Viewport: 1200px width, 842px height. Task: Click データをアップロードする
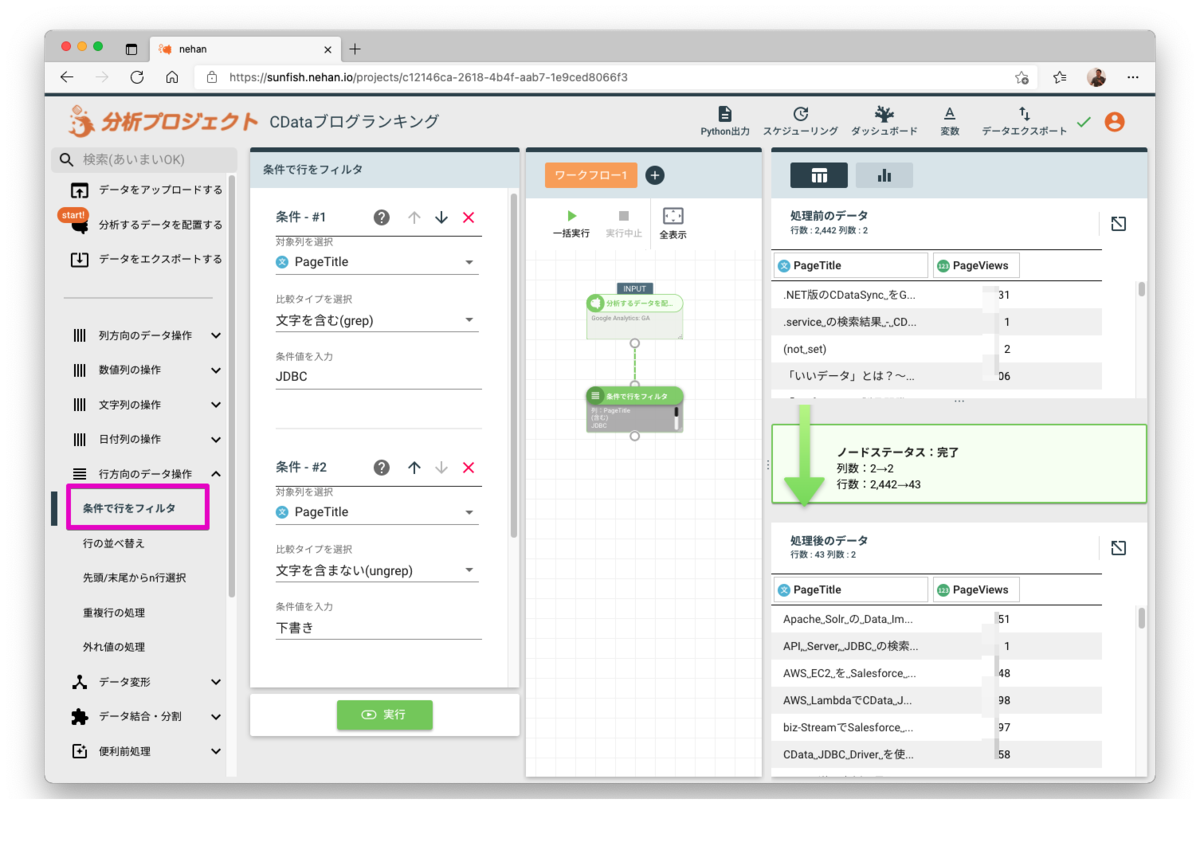(146, 190)
